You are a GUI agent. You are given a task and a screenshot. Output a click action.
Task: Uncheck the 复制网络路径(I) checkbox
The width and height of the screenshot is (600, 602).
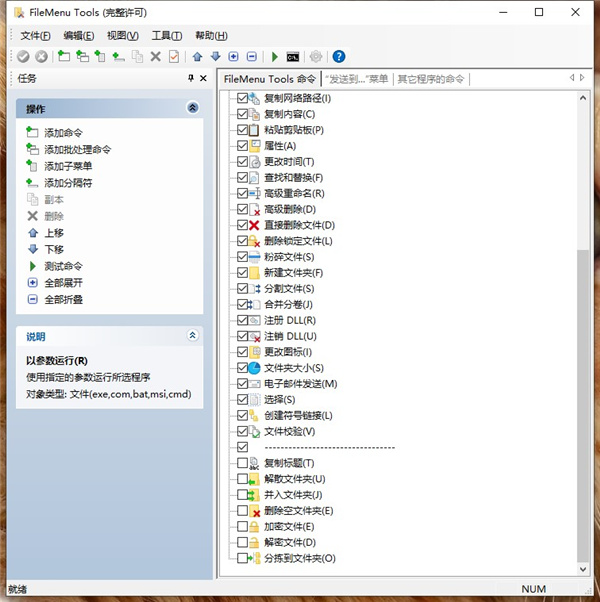[242, 98]
